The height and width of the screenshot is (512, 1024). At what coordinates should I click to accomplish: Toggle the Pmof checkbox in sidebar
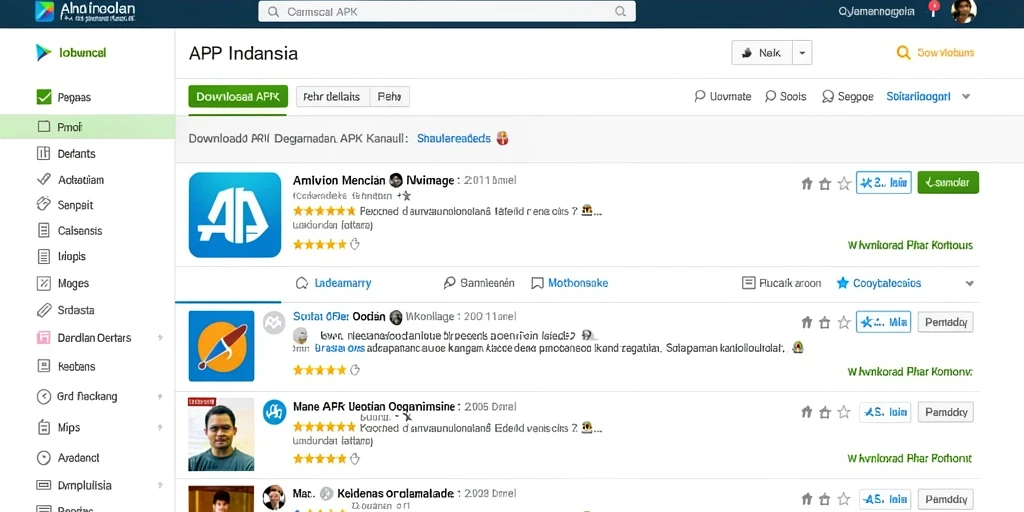click(x=44, y=127)
